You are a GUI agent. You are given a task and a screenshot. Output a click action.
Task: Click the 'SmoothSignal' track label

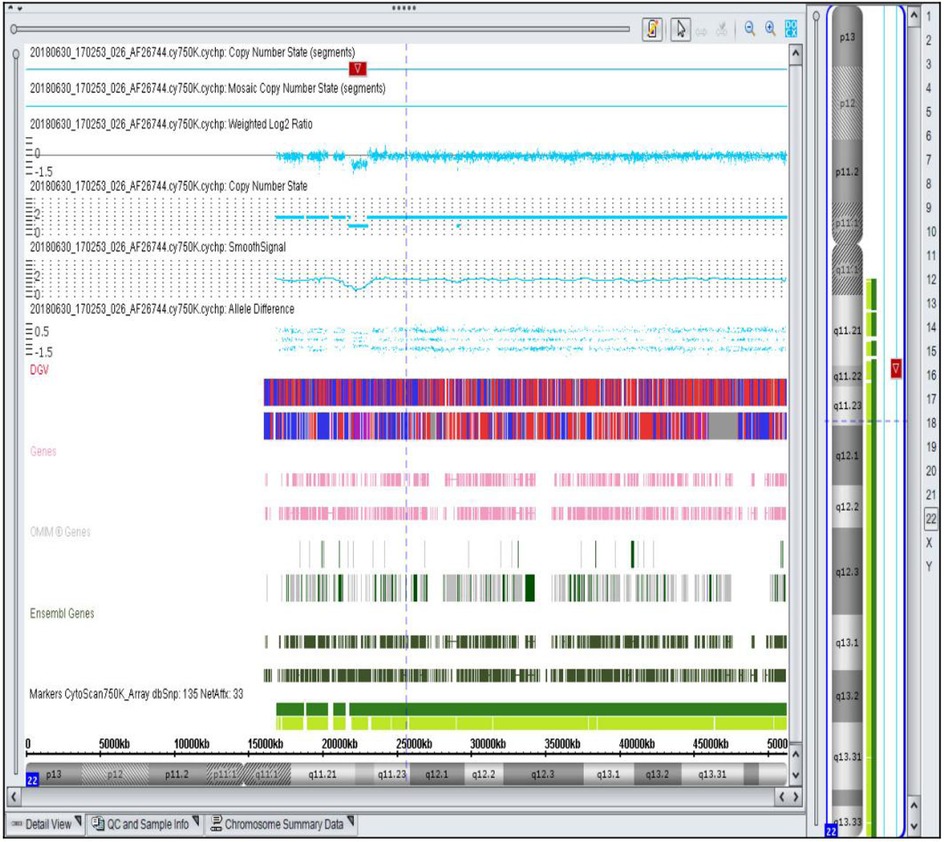[158, 247]
